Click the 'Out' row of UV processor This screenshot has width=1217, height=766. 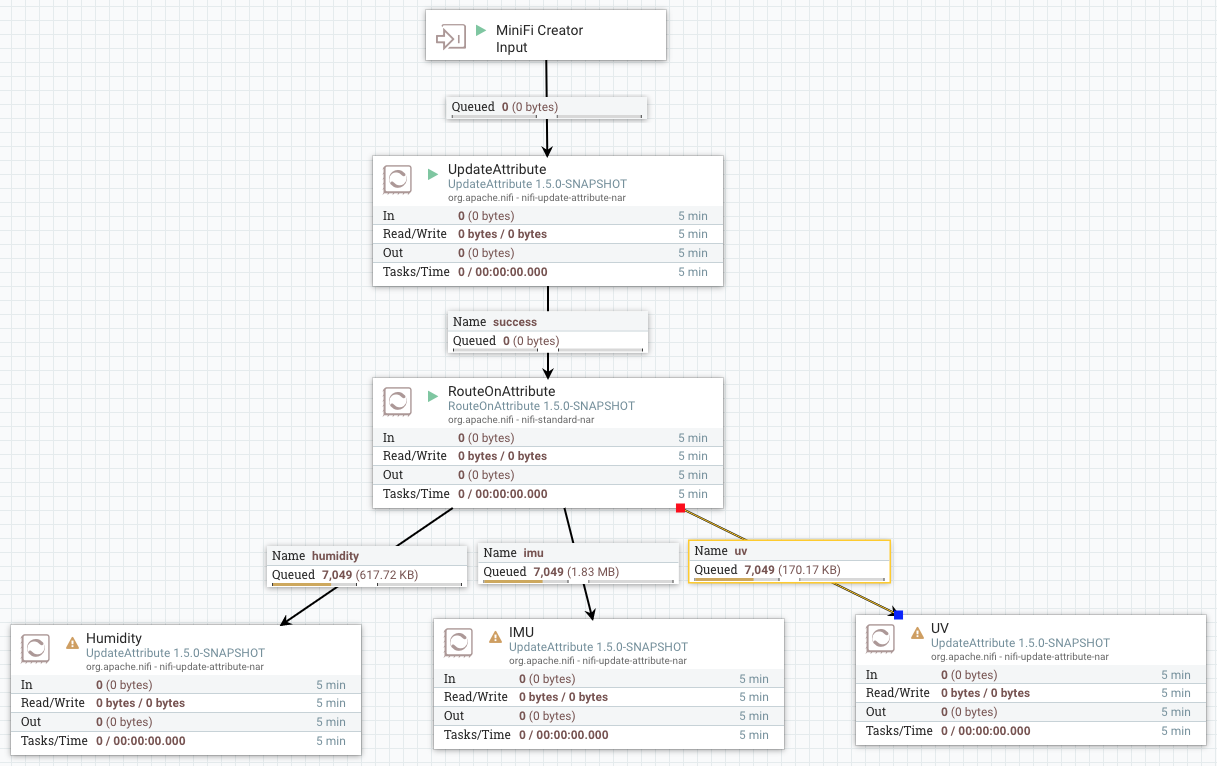[x=1031, y=712]
